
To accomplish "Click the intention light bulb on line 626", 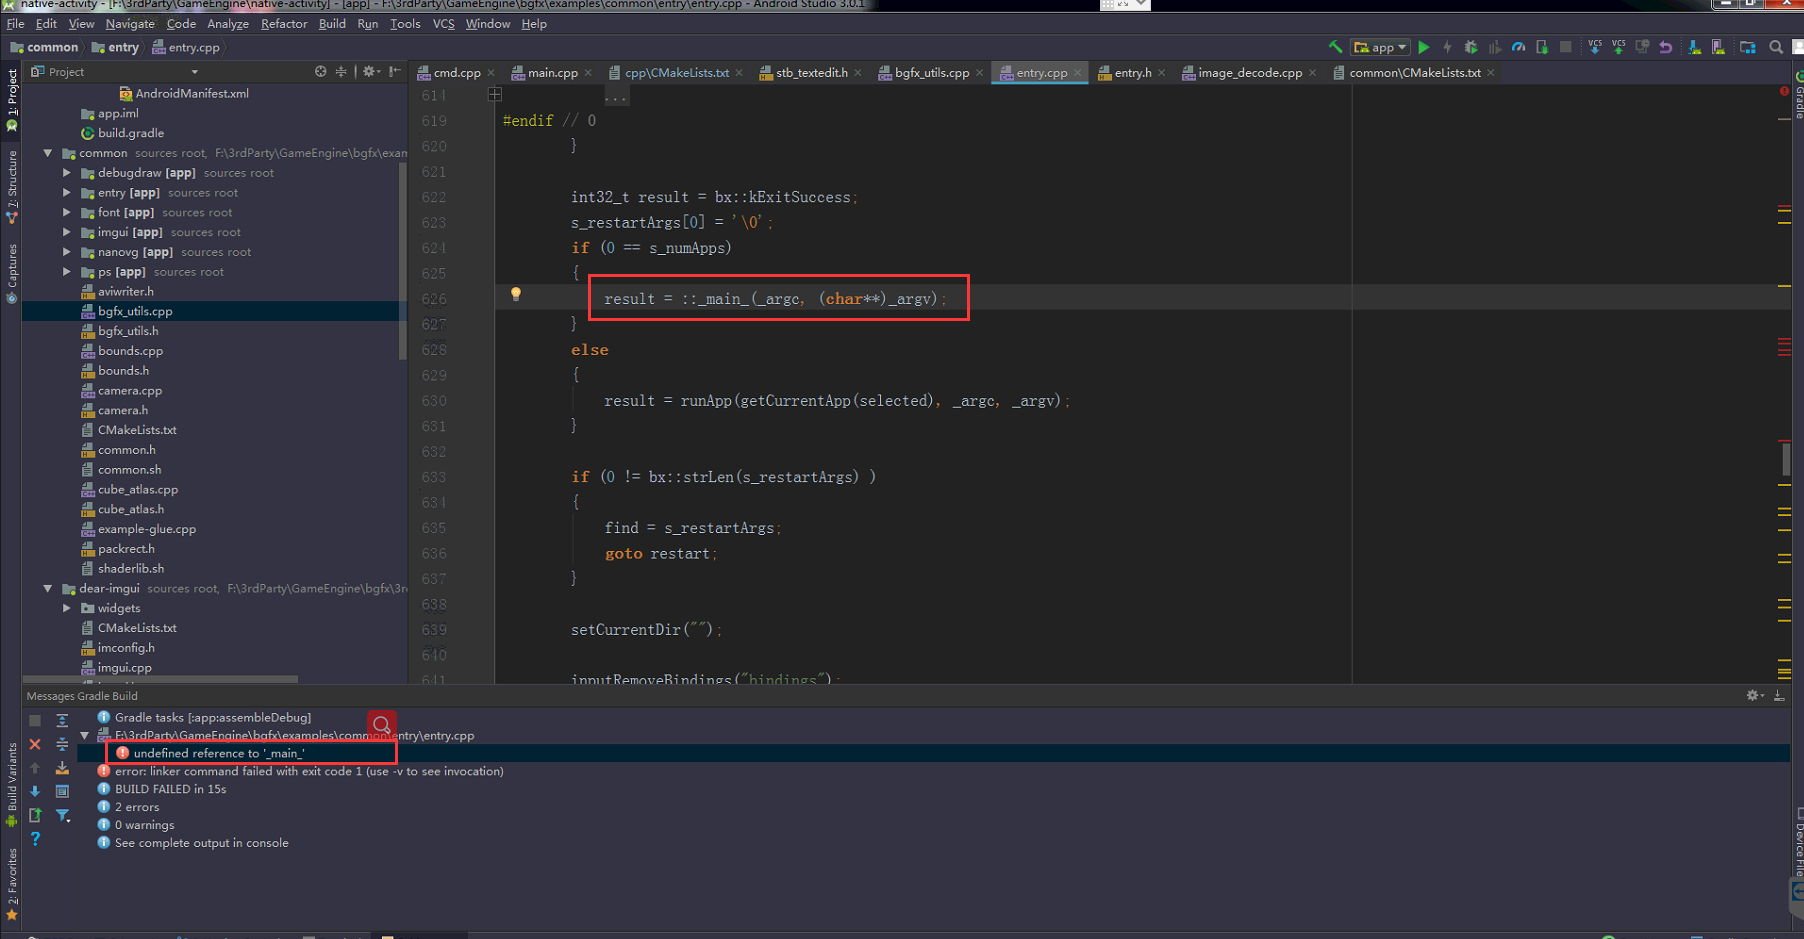I will pos(516,294).
